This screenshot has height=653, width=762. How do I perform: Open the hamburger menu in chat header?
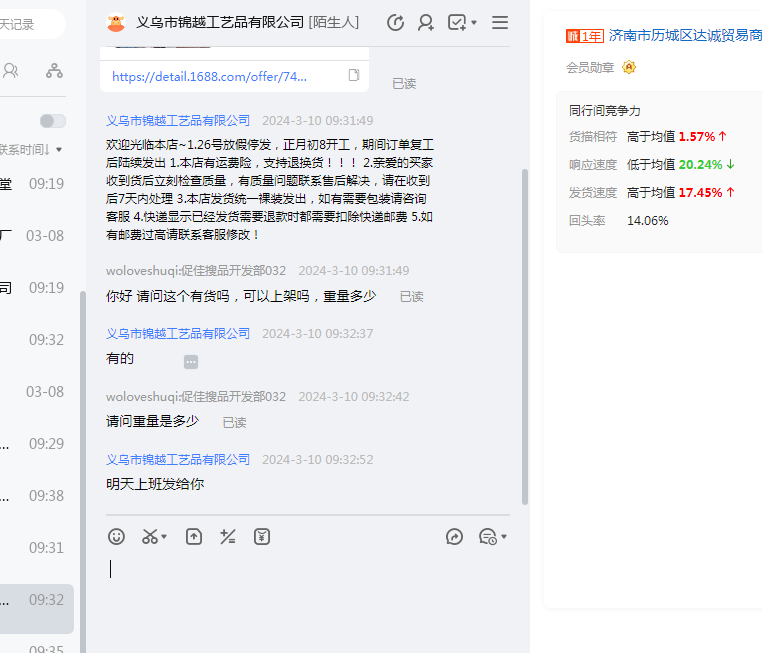click(x=500, y=22)
